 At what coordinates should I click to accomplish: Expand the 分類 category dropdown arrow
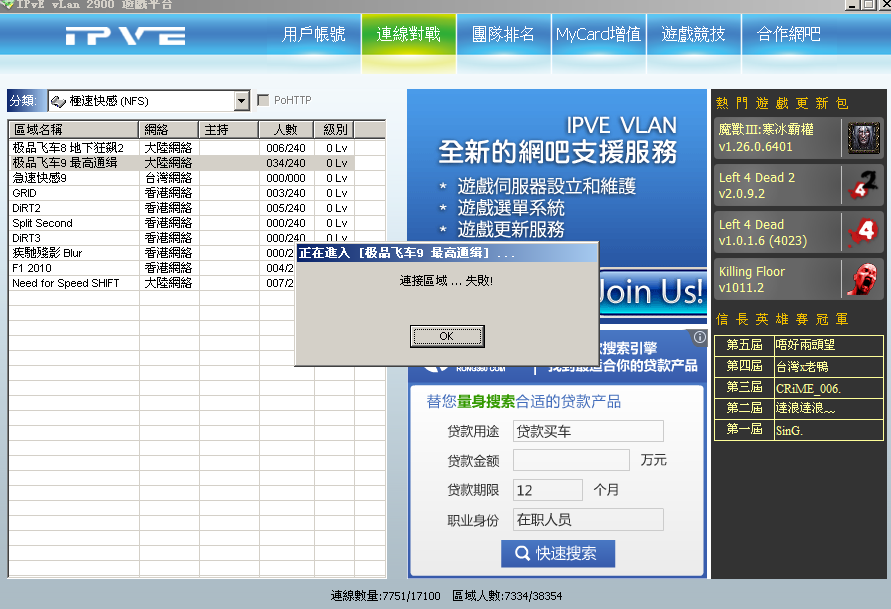241,101
